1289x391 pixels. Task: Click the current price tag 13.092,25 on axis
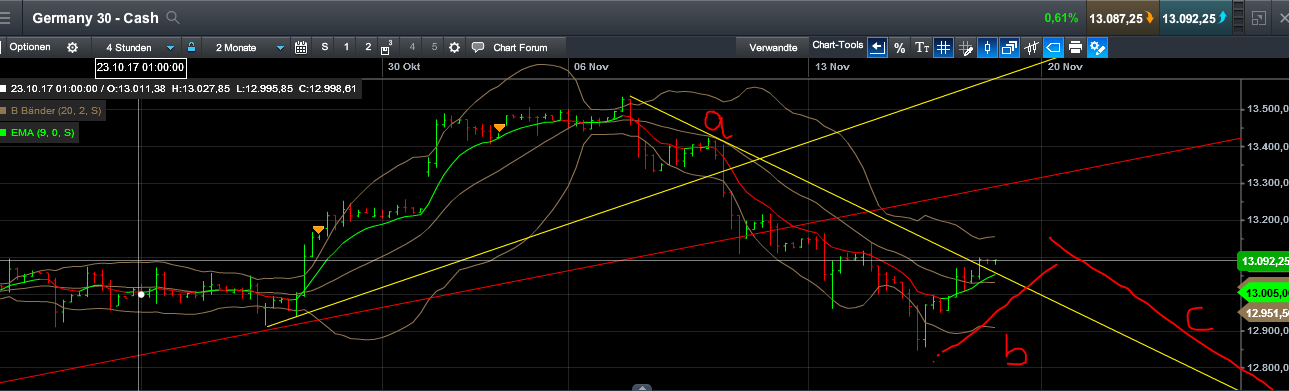[x=1263, y=261]
